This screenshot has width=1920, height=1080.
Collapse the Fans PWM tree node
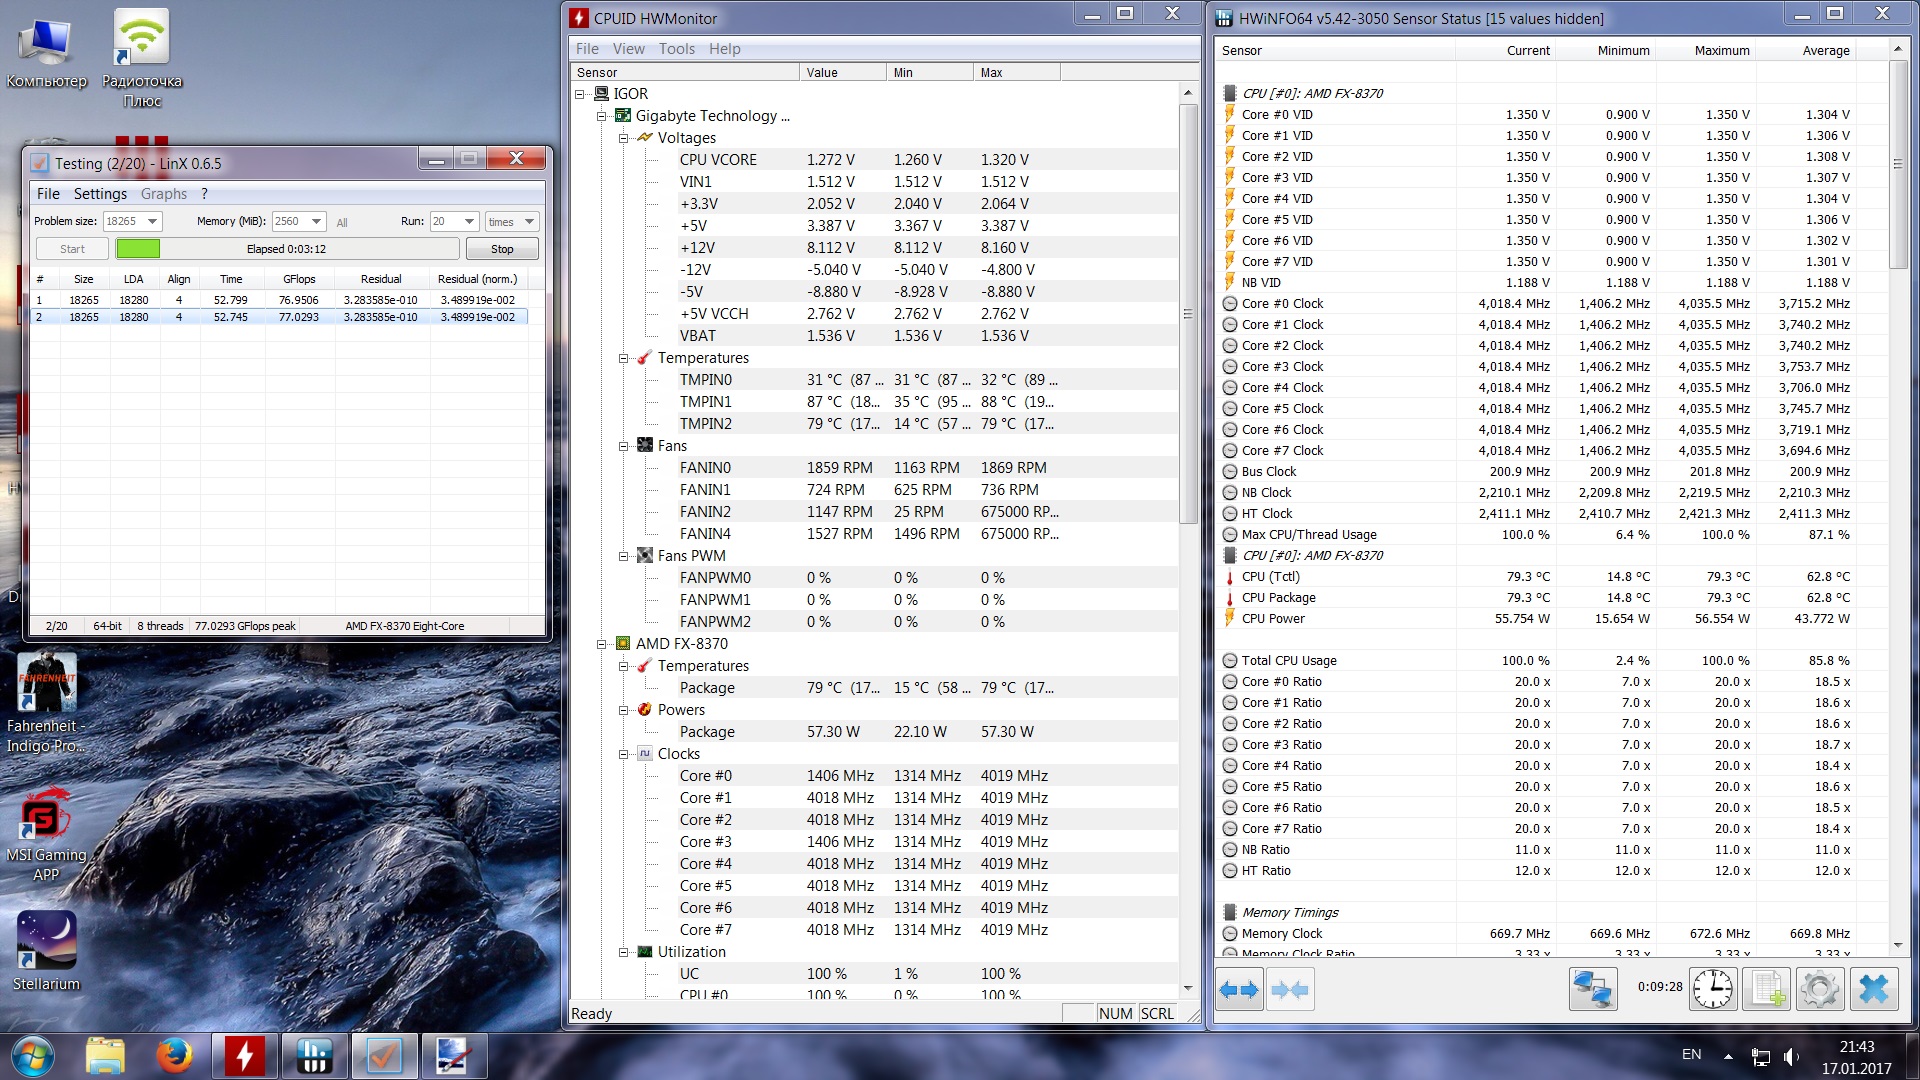[x=623, y=556]
